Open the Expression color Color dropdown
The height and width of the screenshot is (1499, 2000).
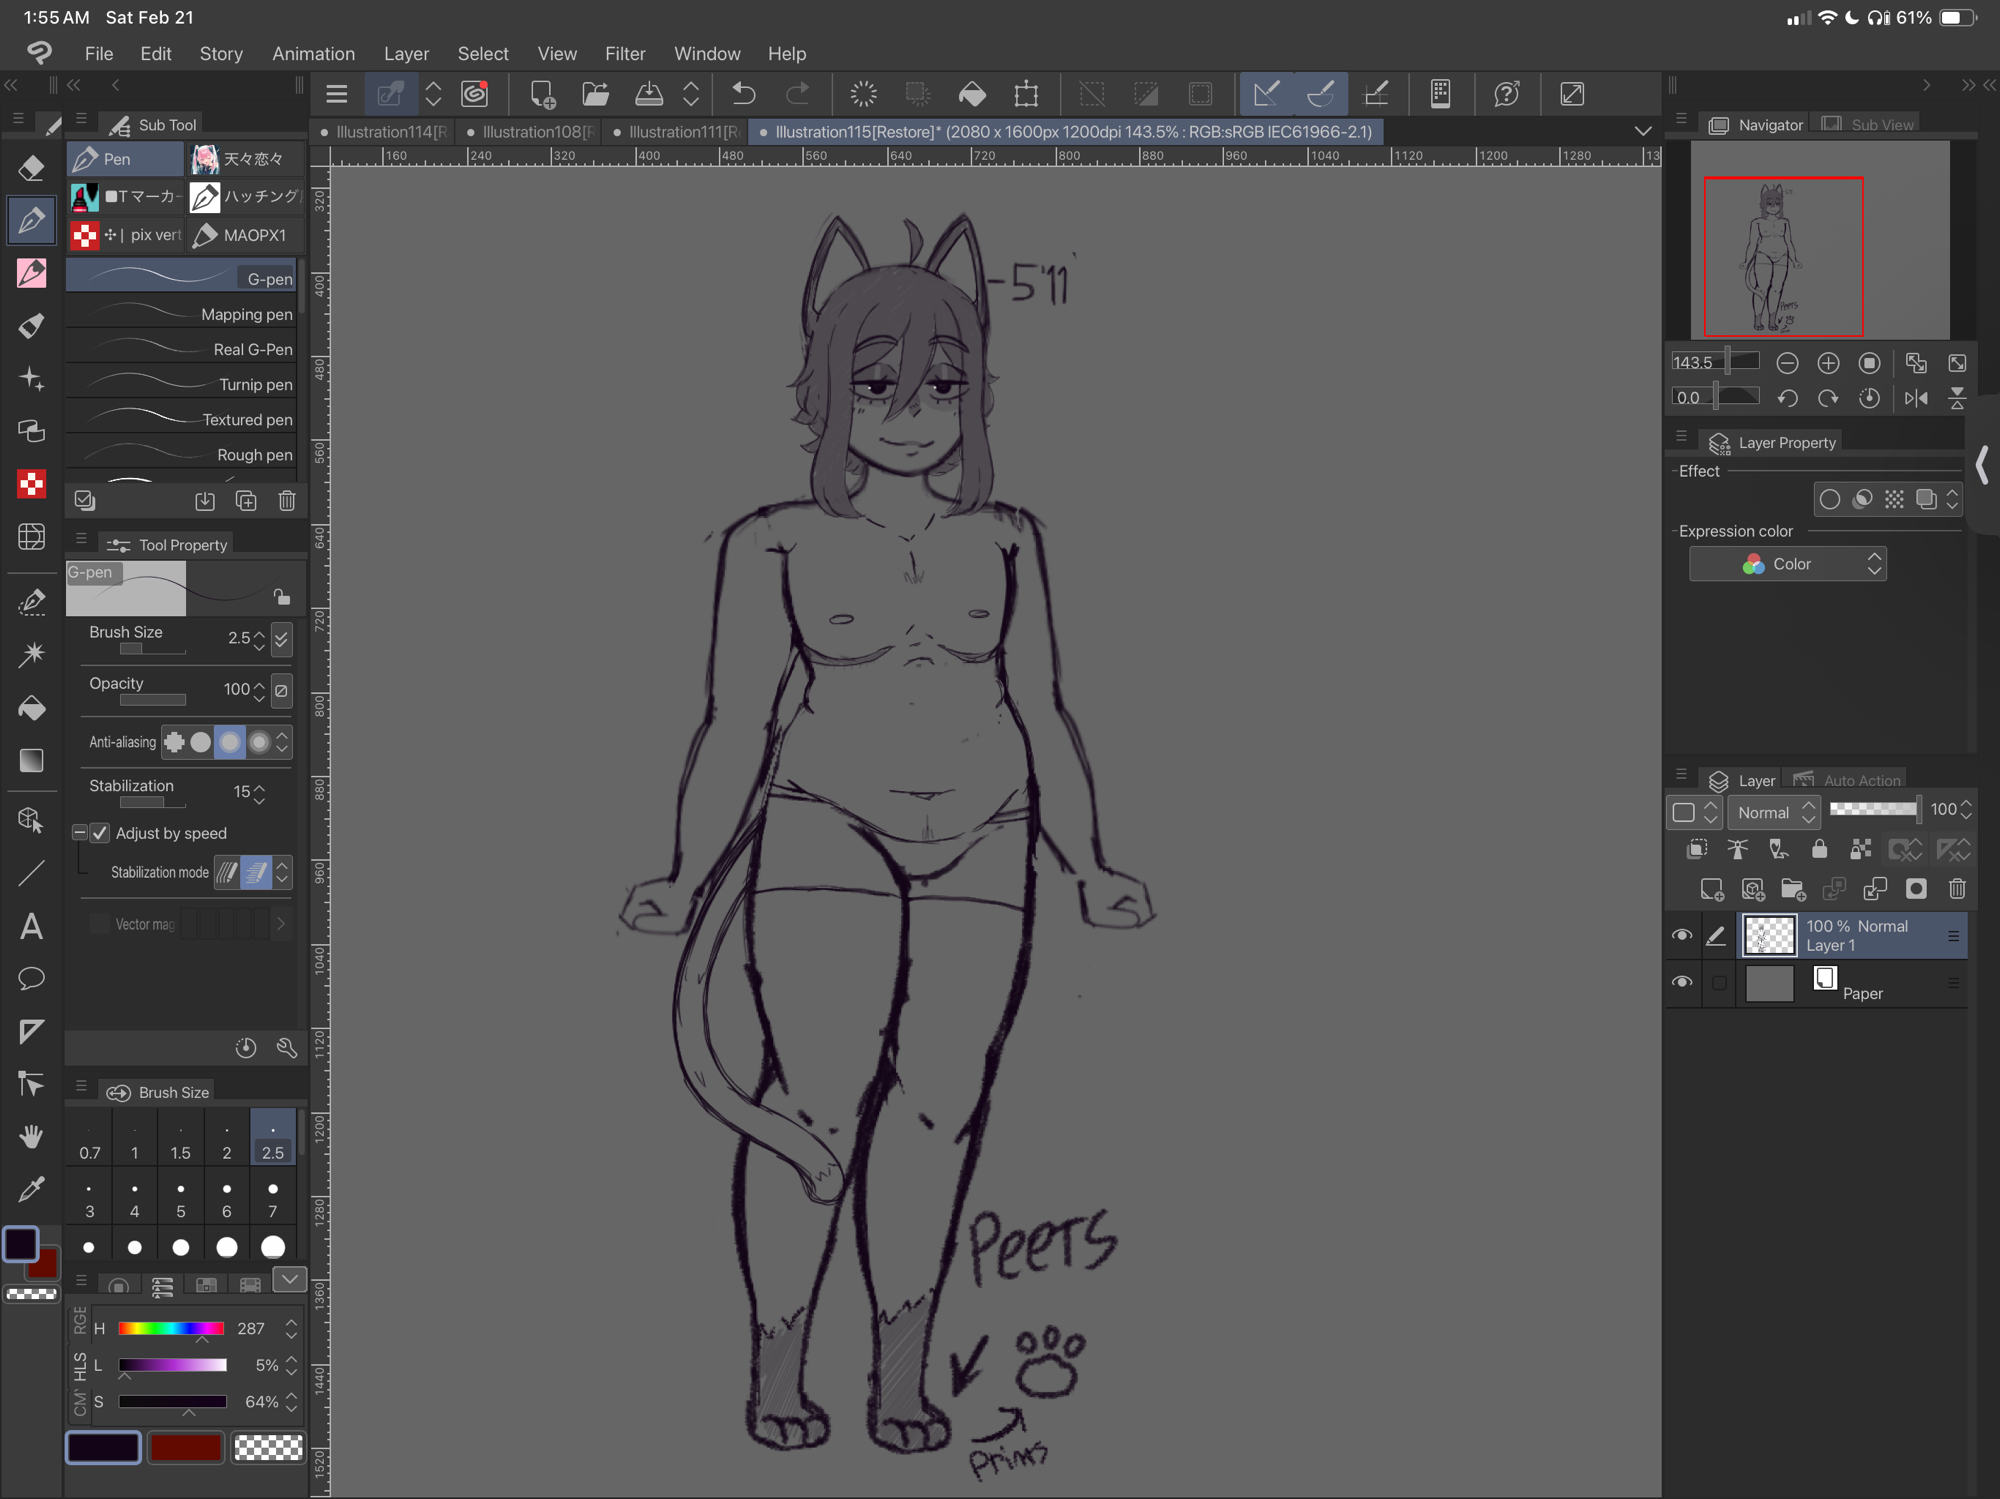[1787, 564]
